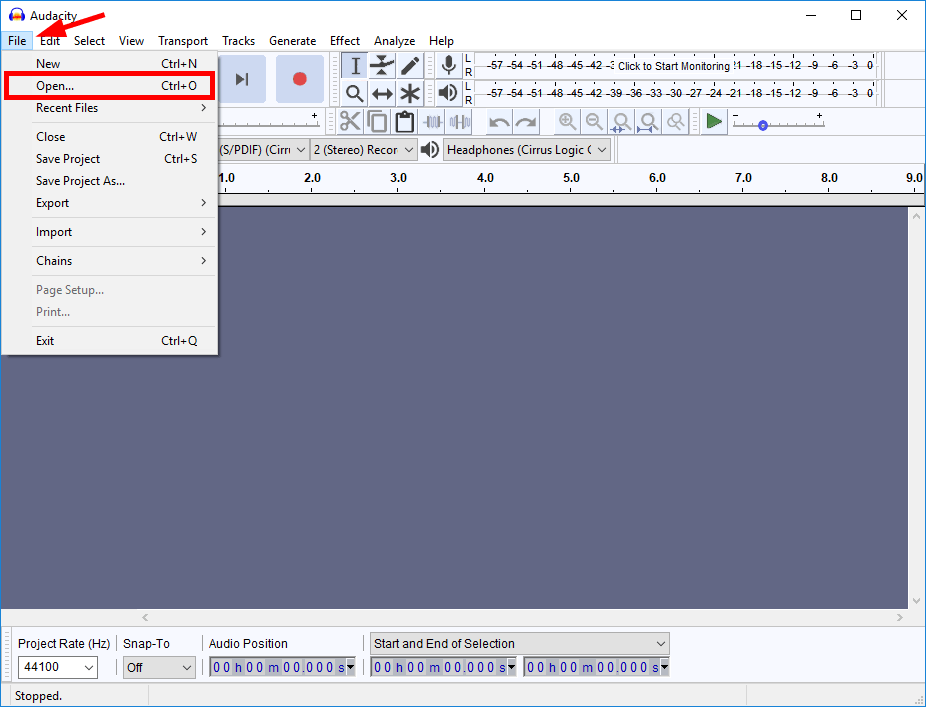Select the Multi-Tool asterisk icon

pyautogui.click(x=409, y=93)
